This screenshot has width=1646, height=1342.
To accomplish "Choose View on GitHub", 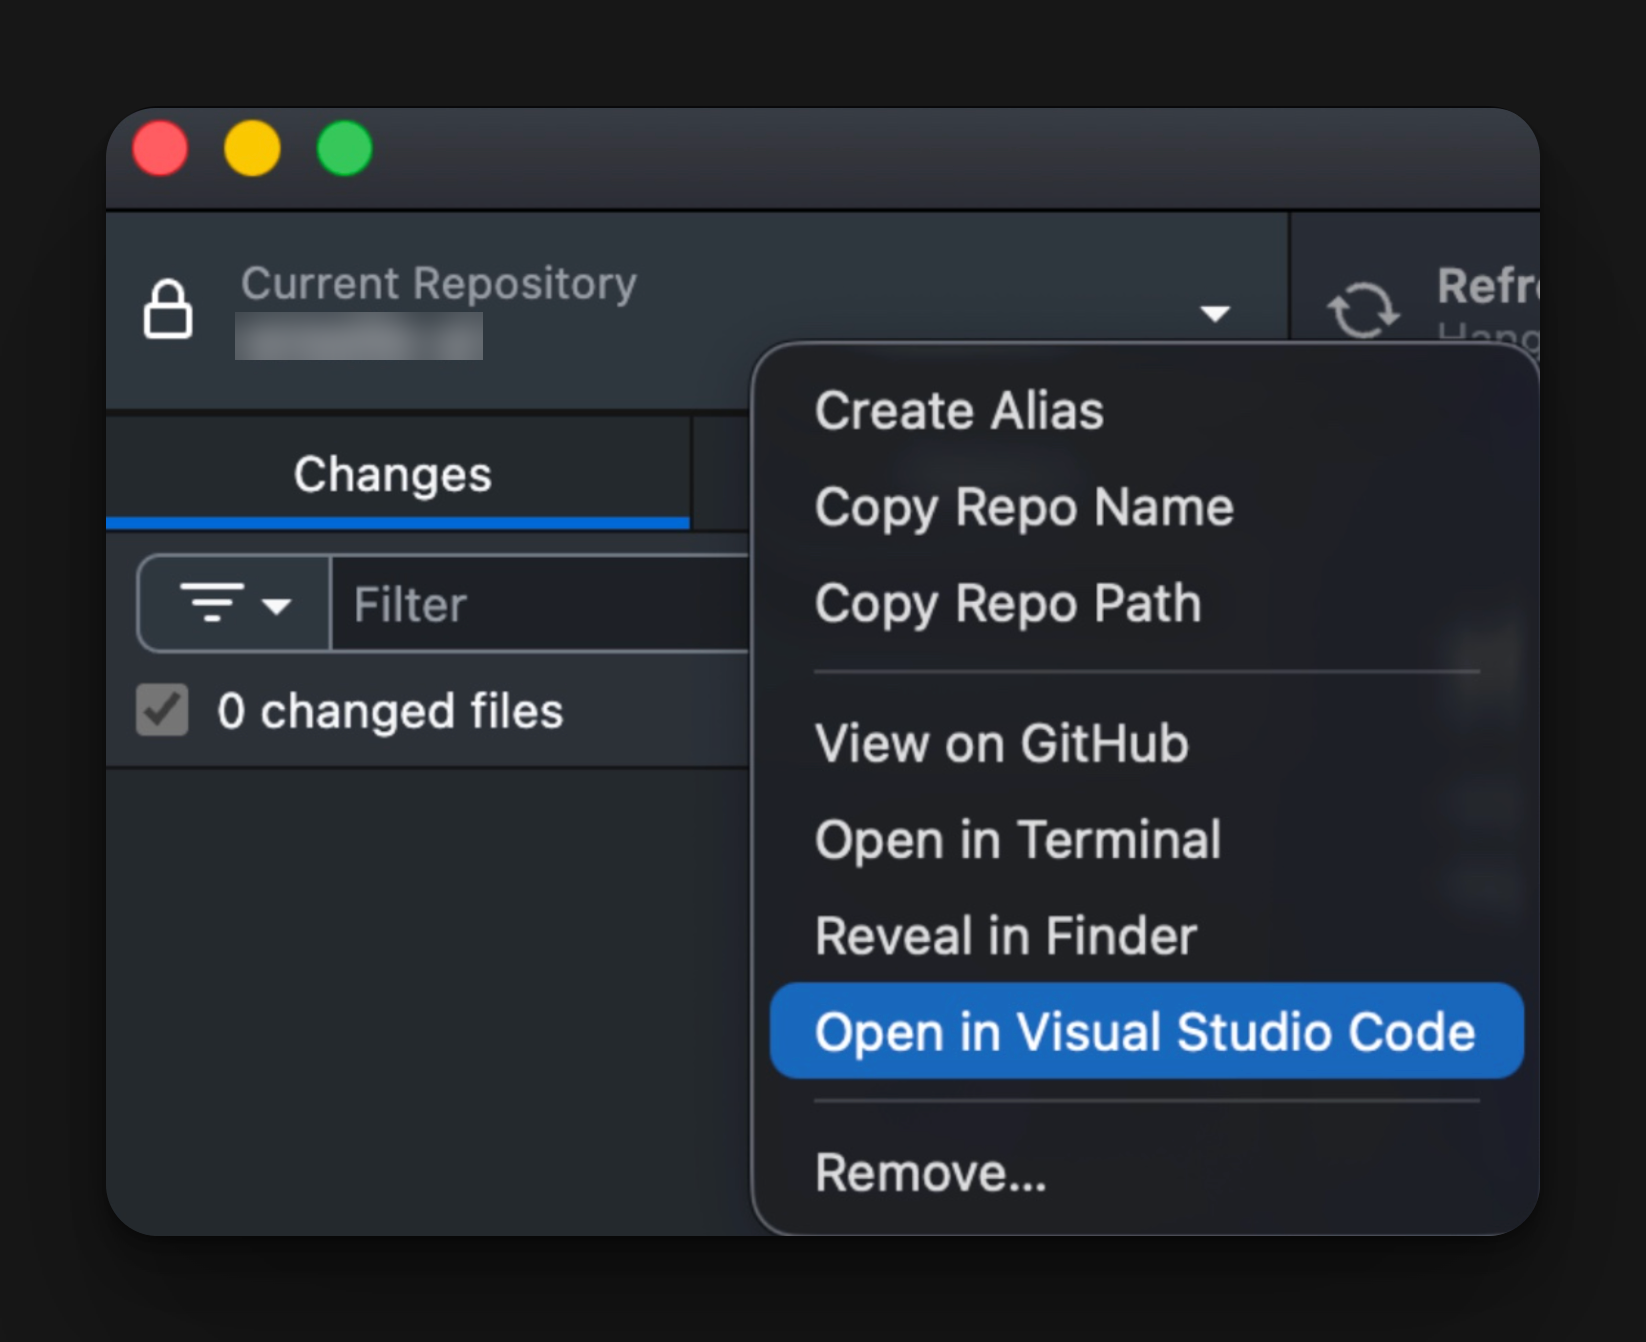I will (x=1146, y=743).
